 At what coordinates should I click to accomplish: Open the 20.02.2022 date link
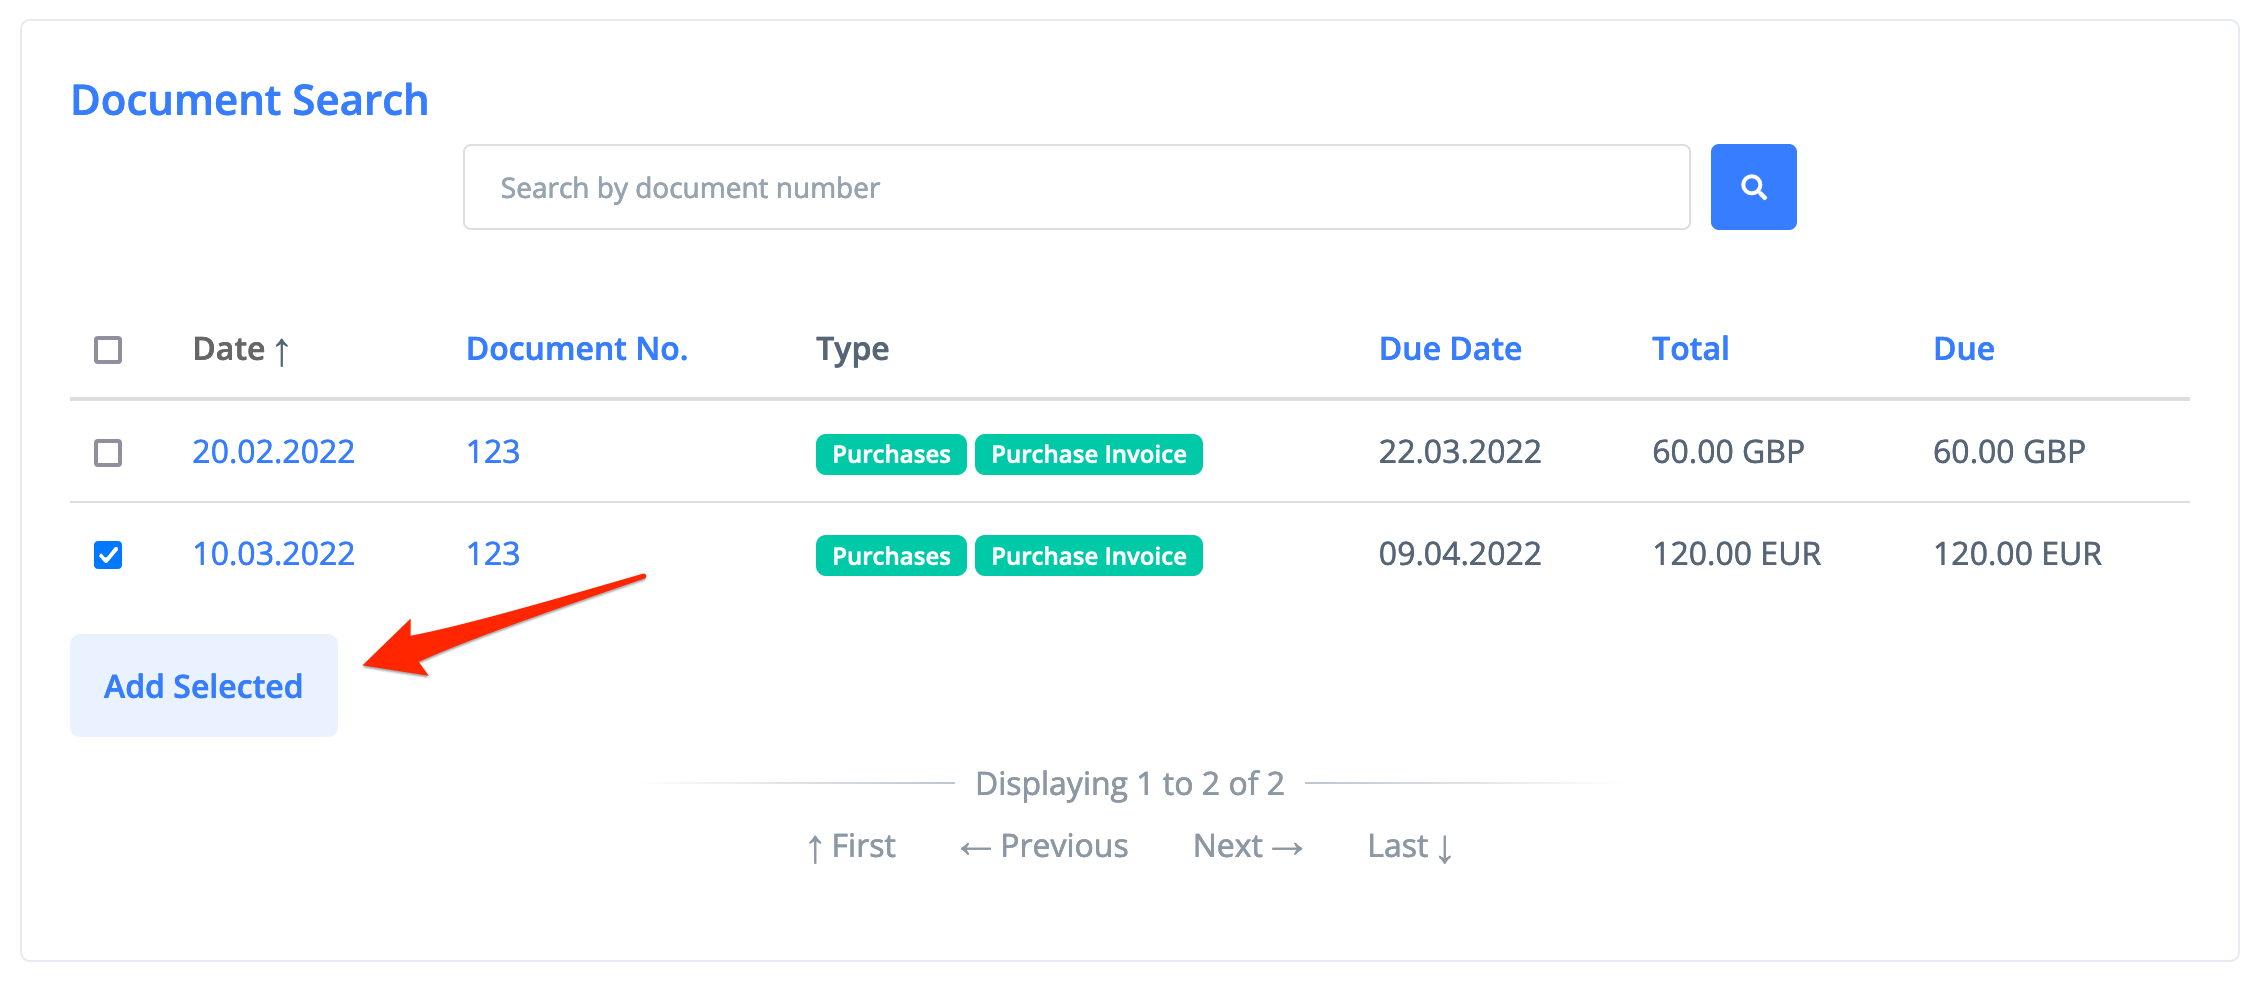(273, 452)
